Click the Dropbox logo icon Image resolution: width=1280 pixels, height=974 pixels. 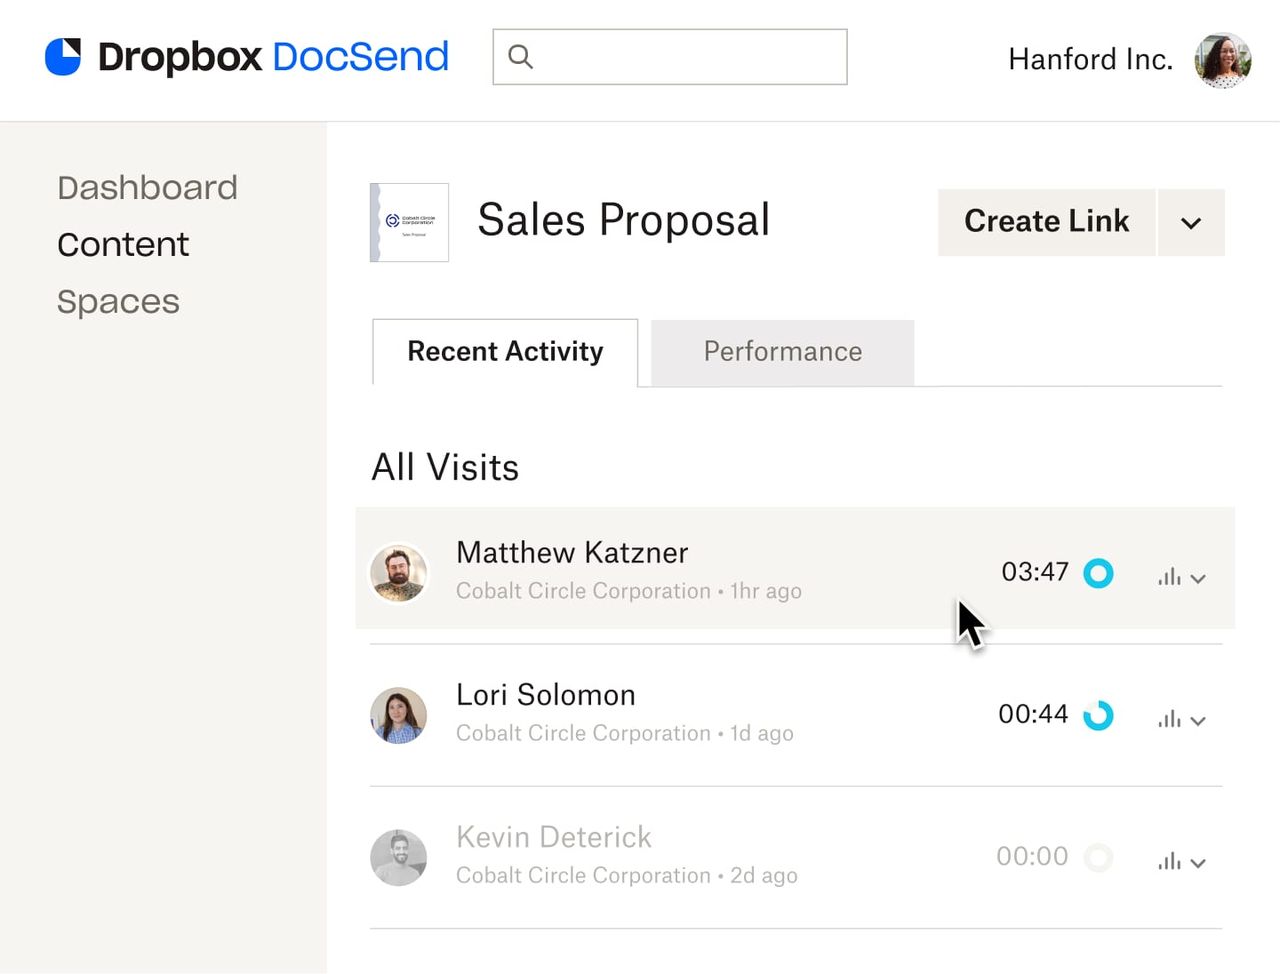[63, 57]
